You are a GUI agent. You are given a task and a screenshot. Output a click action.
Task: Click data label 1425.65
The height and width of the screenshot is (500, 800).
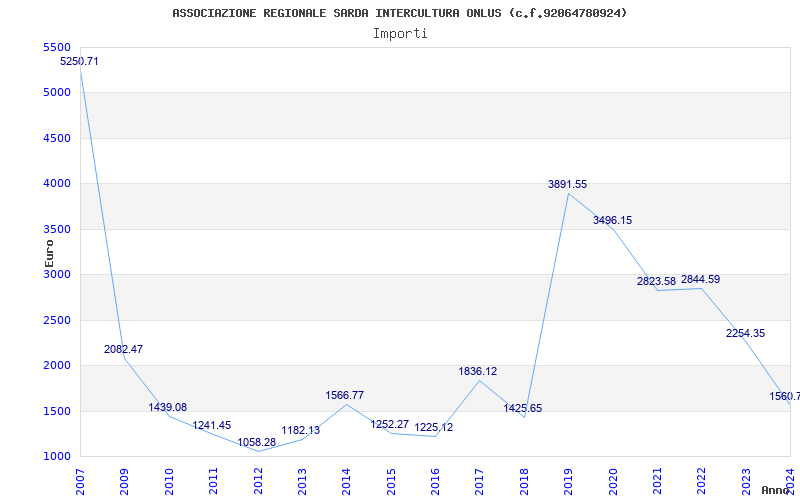[522, 409]
